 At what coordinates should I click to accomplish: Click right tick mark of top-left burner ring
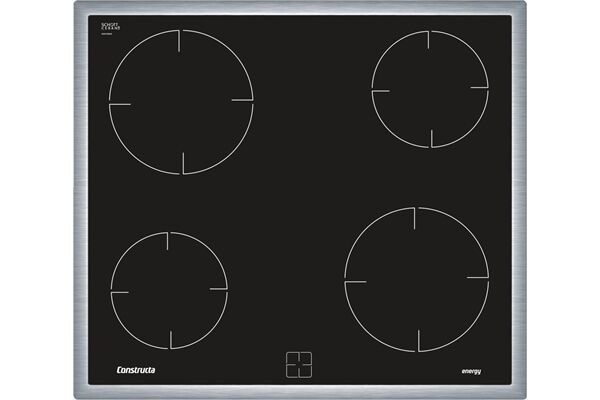(242, 100)
